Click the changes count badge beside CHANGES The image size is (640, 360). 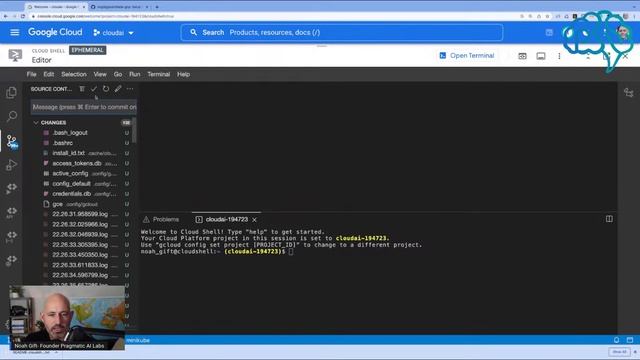[126, 122]
